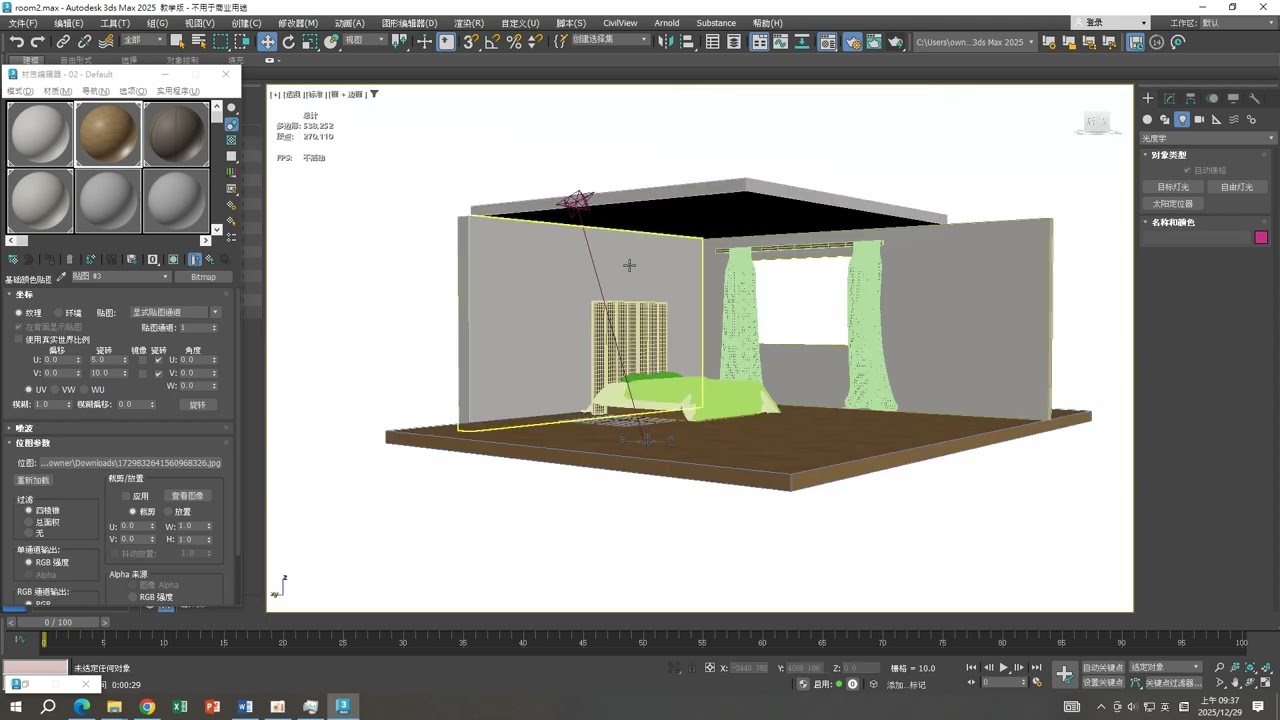Click the 查看图像 button
The height and width of the screenshot is (720, 1280).
point(187,496)
